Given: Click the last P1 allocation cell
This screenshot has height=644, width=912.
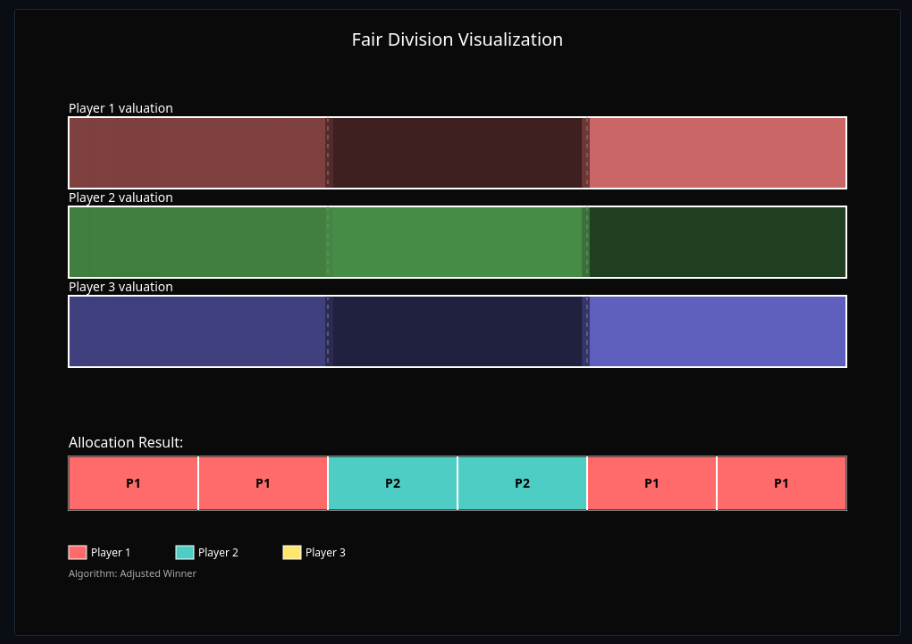Looking at the screenshot, I should 781,483.
